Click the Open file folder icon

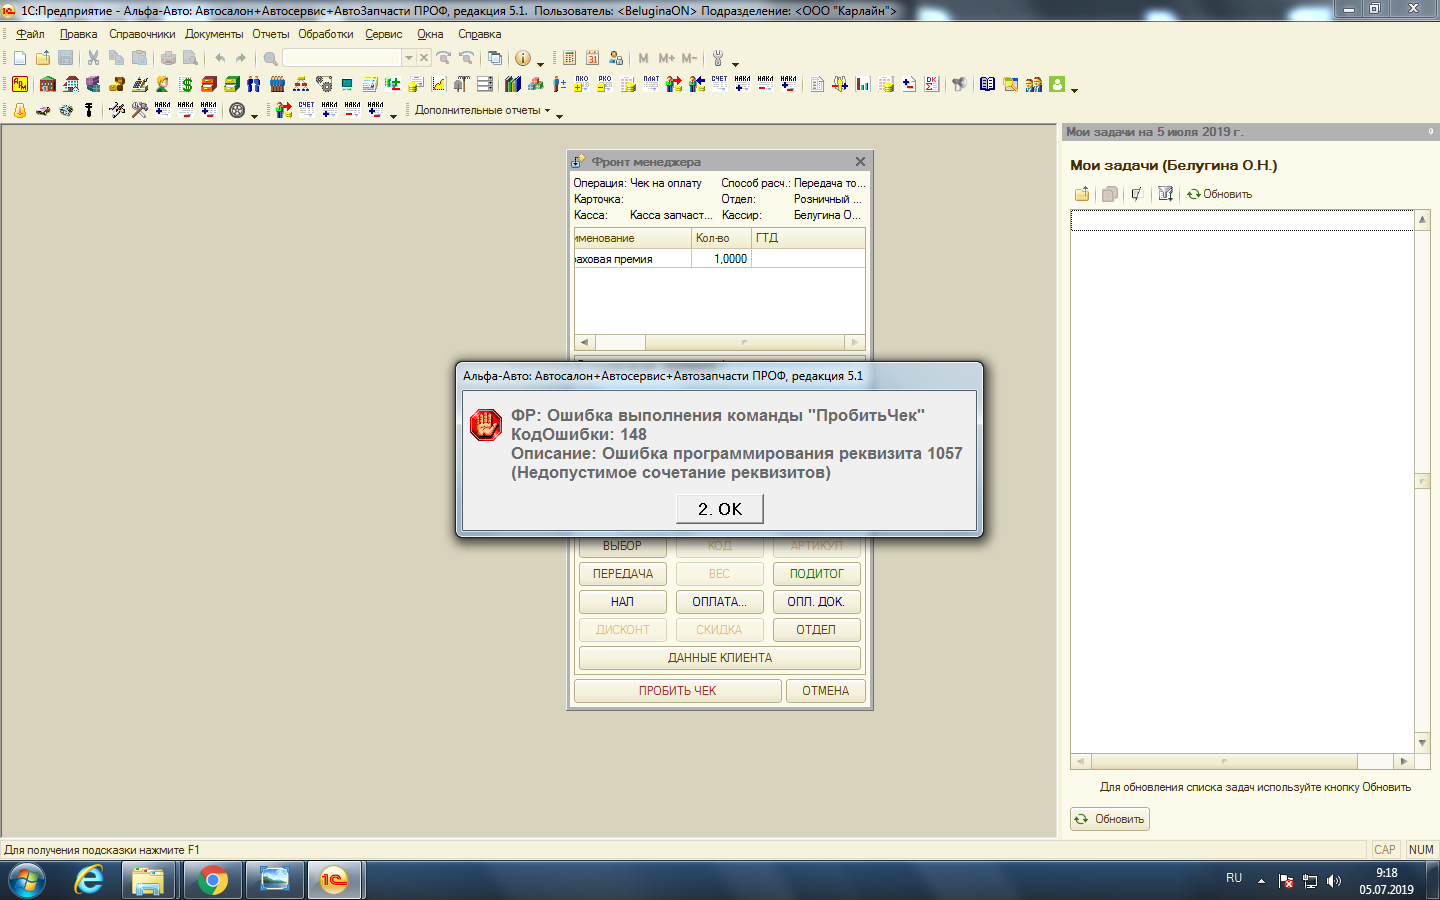coord(43,58)
